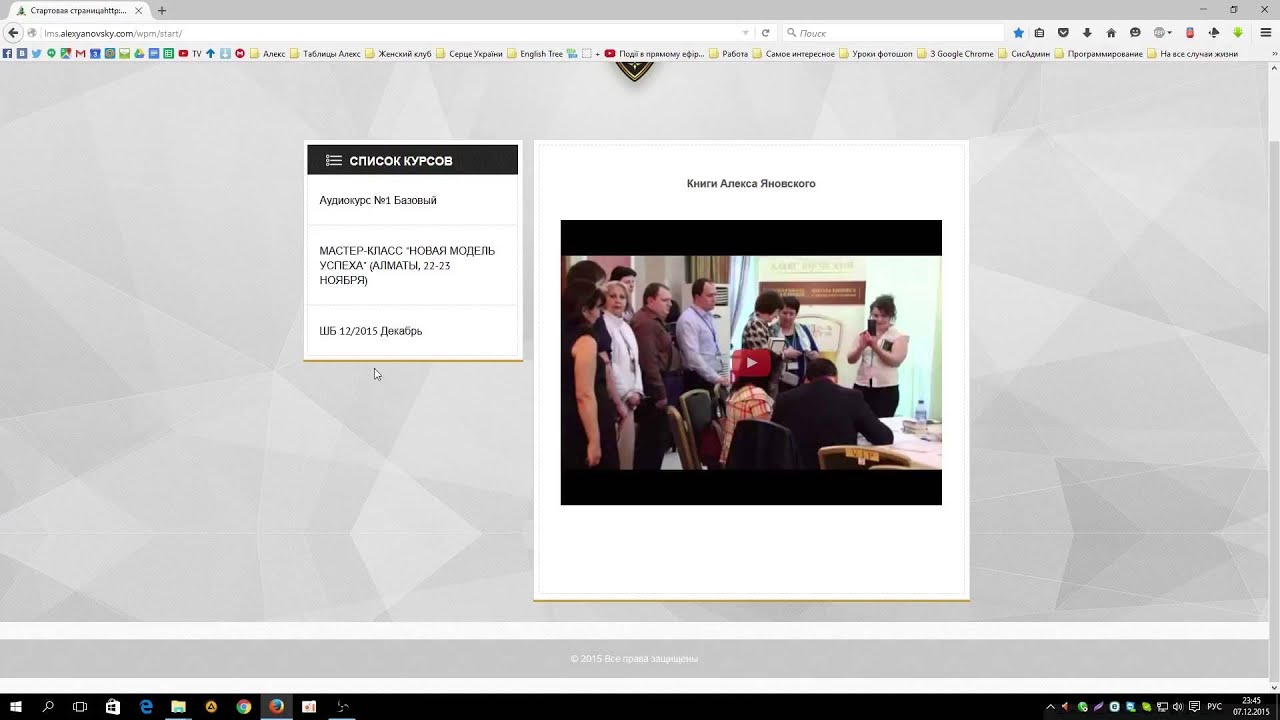Open the Самое интересное bookmarks folder

pos(793,54)
